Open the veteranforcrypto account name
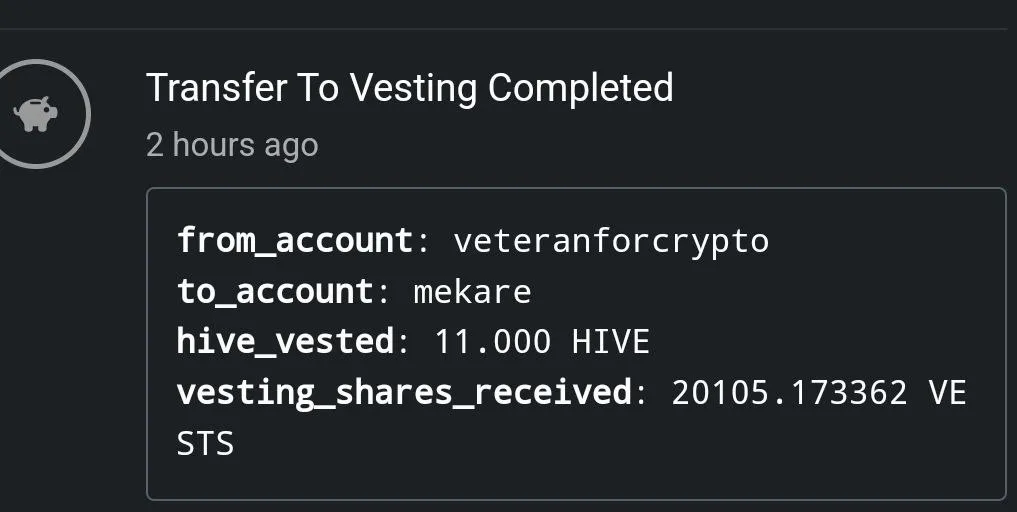 (612, 242)
